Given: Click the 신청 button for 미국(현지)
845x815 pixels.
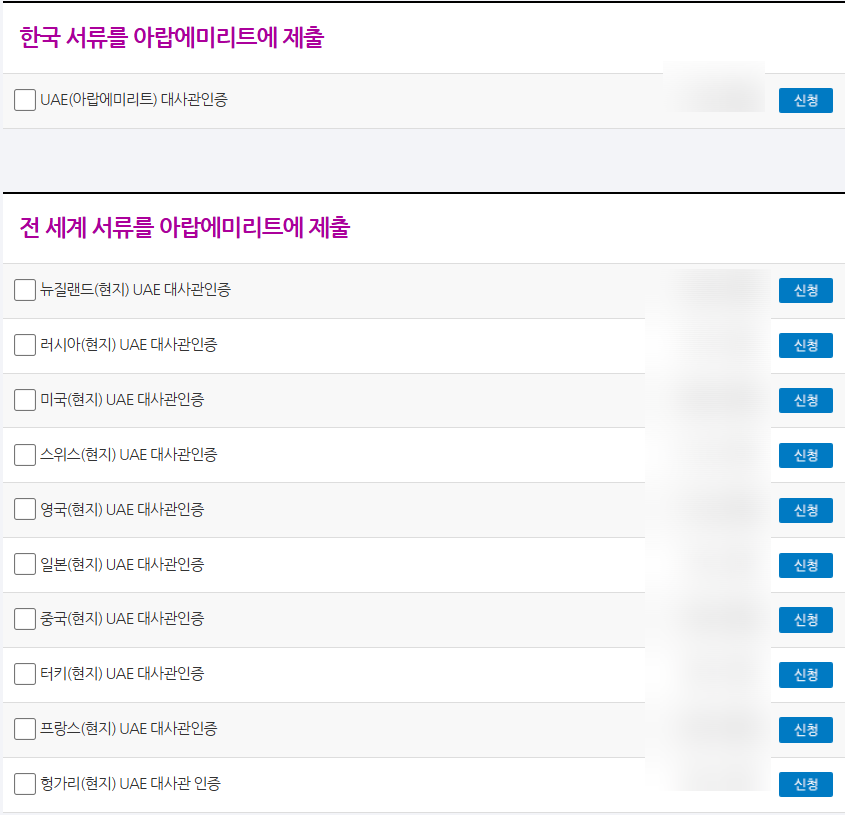Looking at the screenshot, I should [x=806, y=400].
